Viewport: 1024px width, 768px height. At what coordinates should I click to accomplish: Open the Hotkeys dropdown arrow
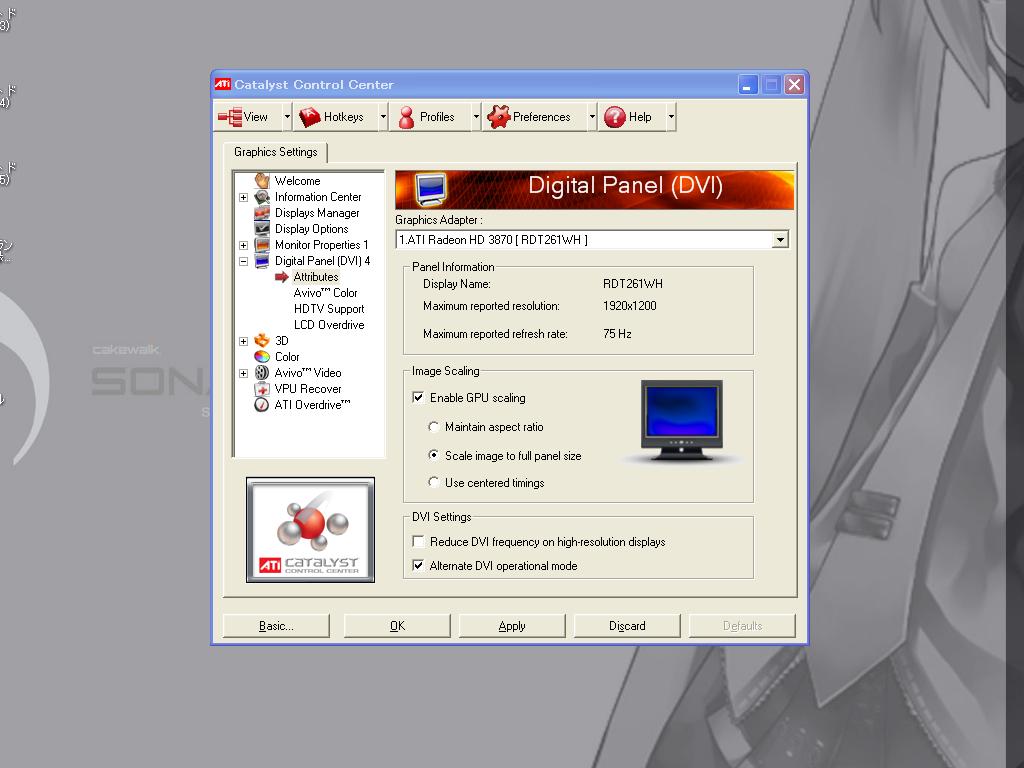point(383,118)
